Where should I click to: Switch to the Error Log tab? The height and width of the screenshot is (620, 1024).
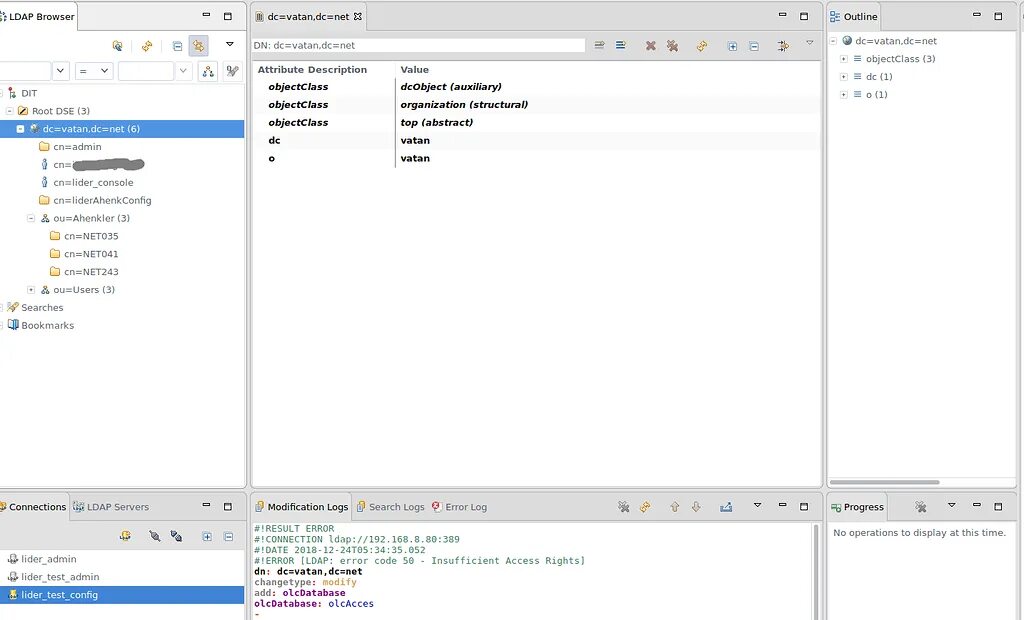(x=459, y=507)
